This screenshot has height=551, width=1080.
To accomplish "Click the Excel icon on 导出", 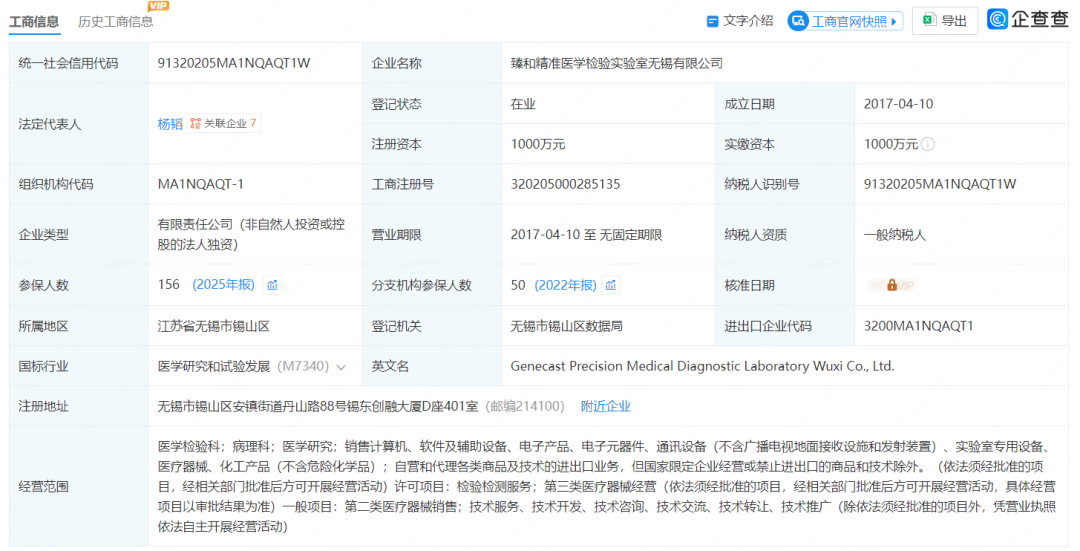I will 929,21.
